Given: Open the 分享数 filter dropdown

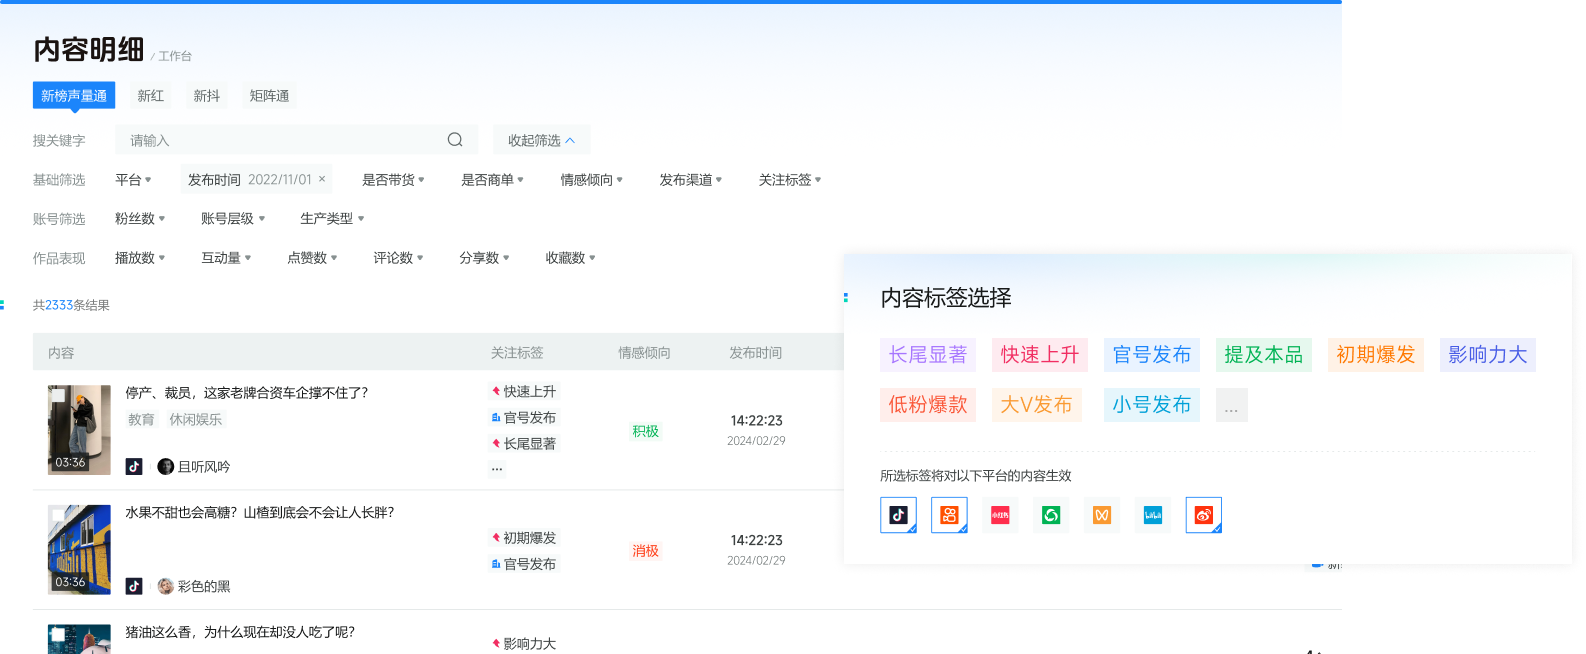Looking at the screenshot, I should point(484,258).
